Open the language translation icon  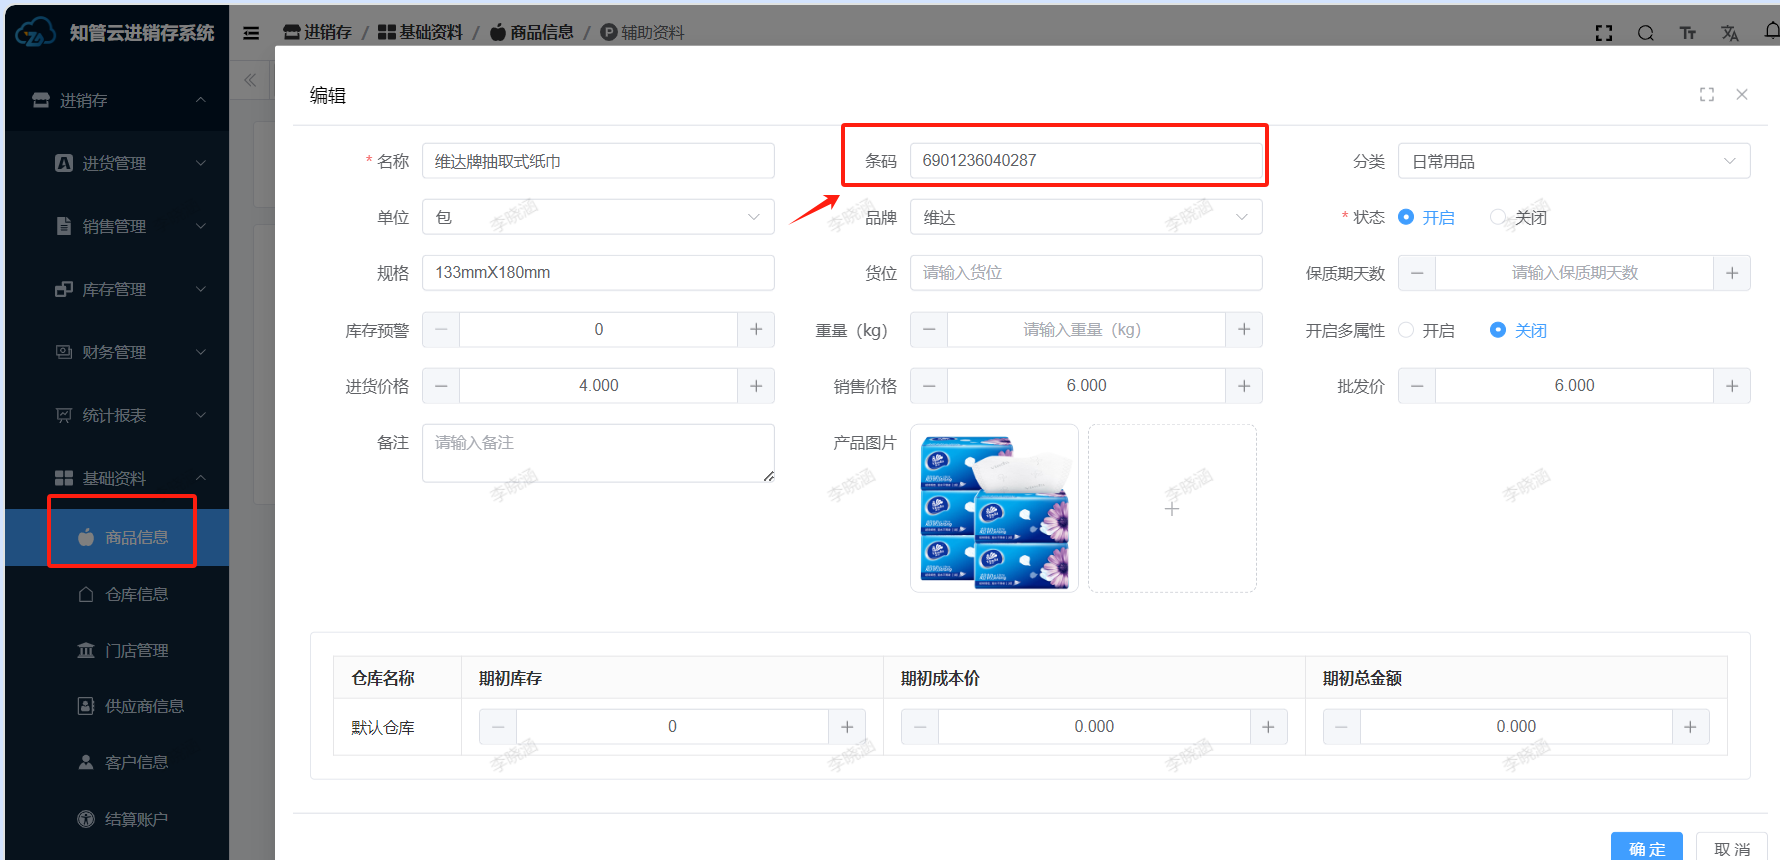click(x=1730, y=33)
